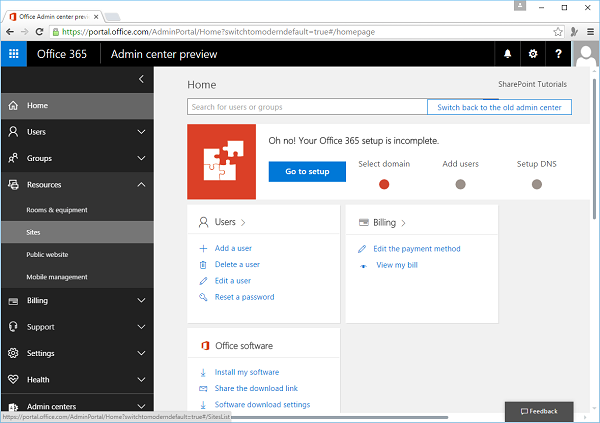The height and width of the screenshot is (423, 600).
Task: Click the Setup DNS grey step dot
Action: [x=537, y=185]
